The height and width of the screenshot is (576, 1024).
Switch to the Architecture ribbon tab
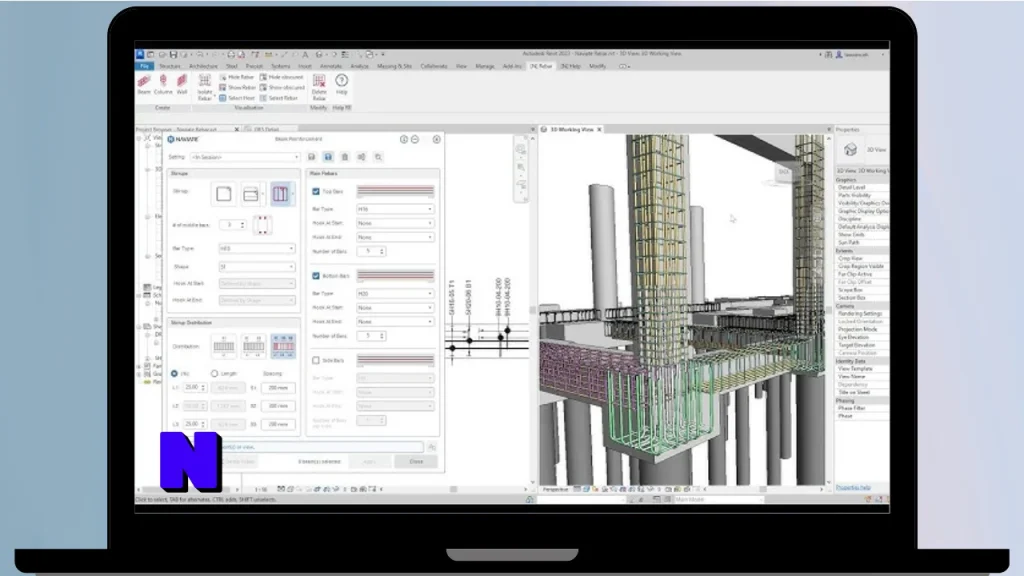click(x=203, y=66)
